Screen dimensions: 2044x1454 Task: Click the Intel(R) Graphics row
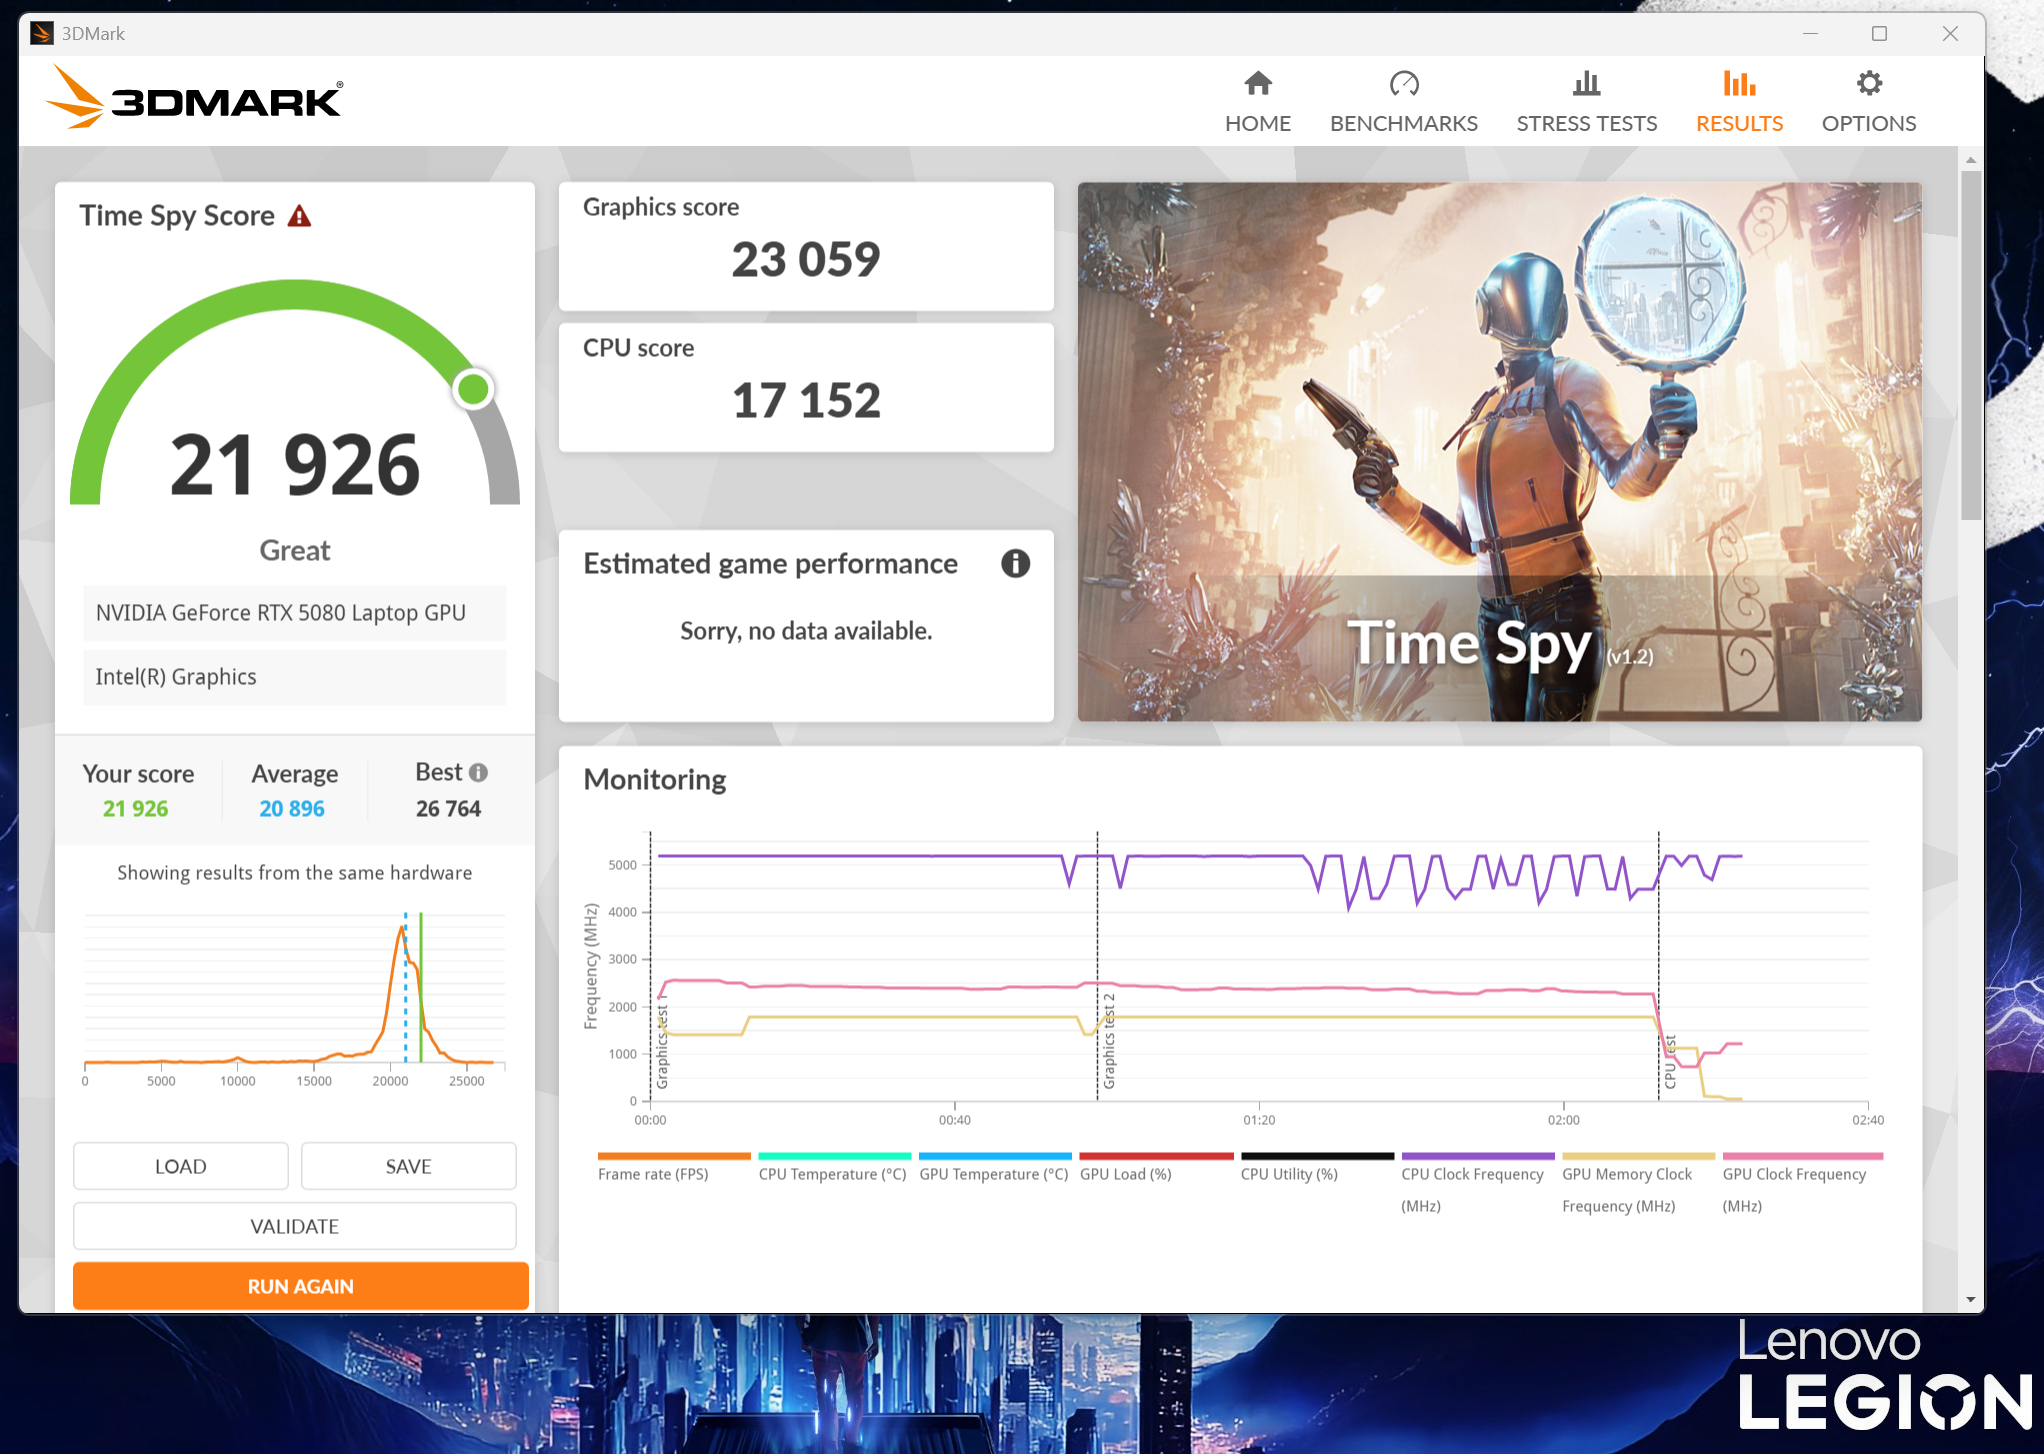(295, 677)
